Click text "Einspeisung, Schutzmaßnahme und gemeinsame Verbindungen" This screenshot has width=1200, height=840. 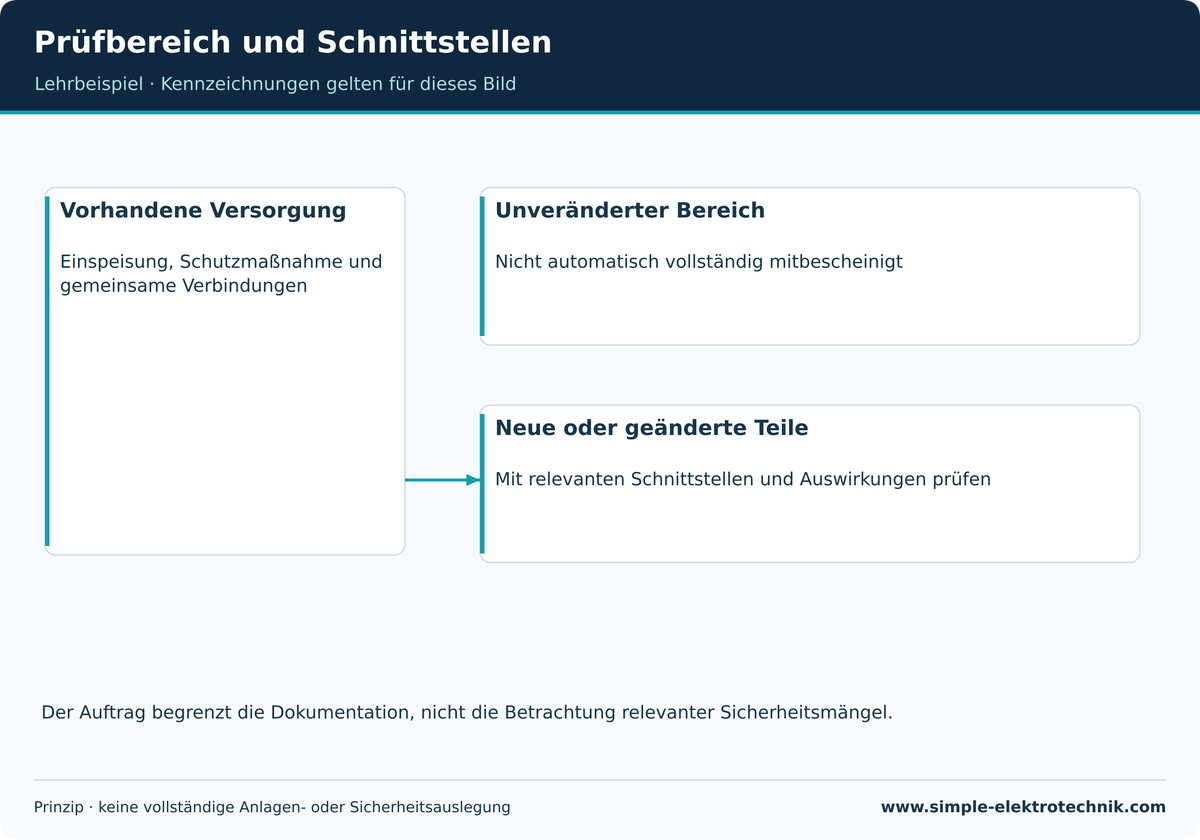[221, 274]
